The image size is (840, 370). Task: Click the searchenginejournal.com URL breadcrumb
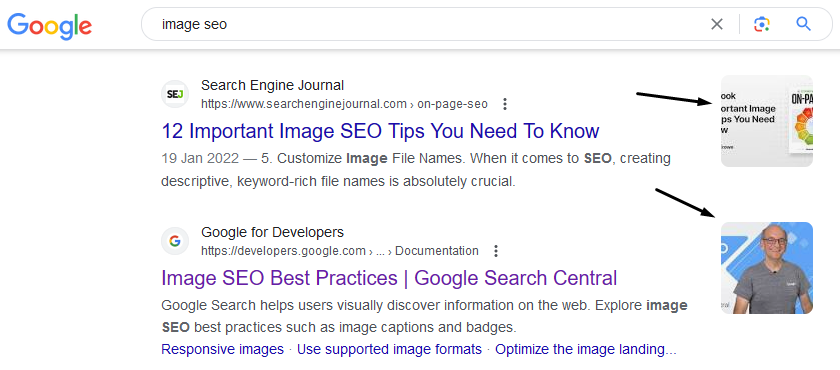(x=344, y=104)
